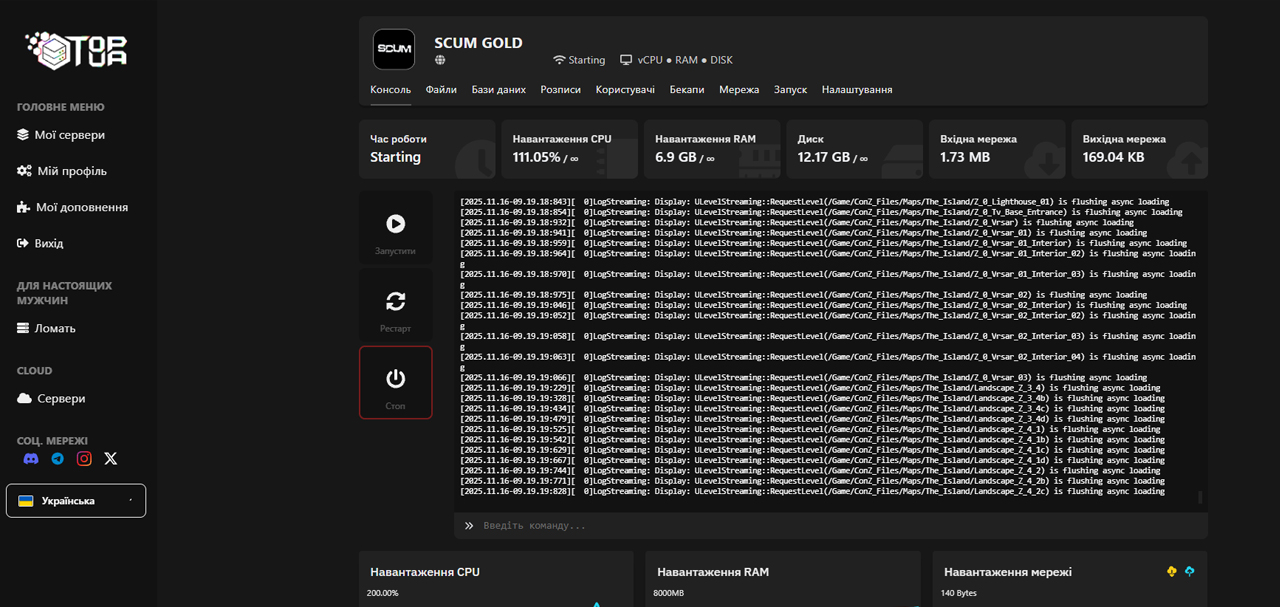Click the yellow download cloud icon

pos(1172,571)
